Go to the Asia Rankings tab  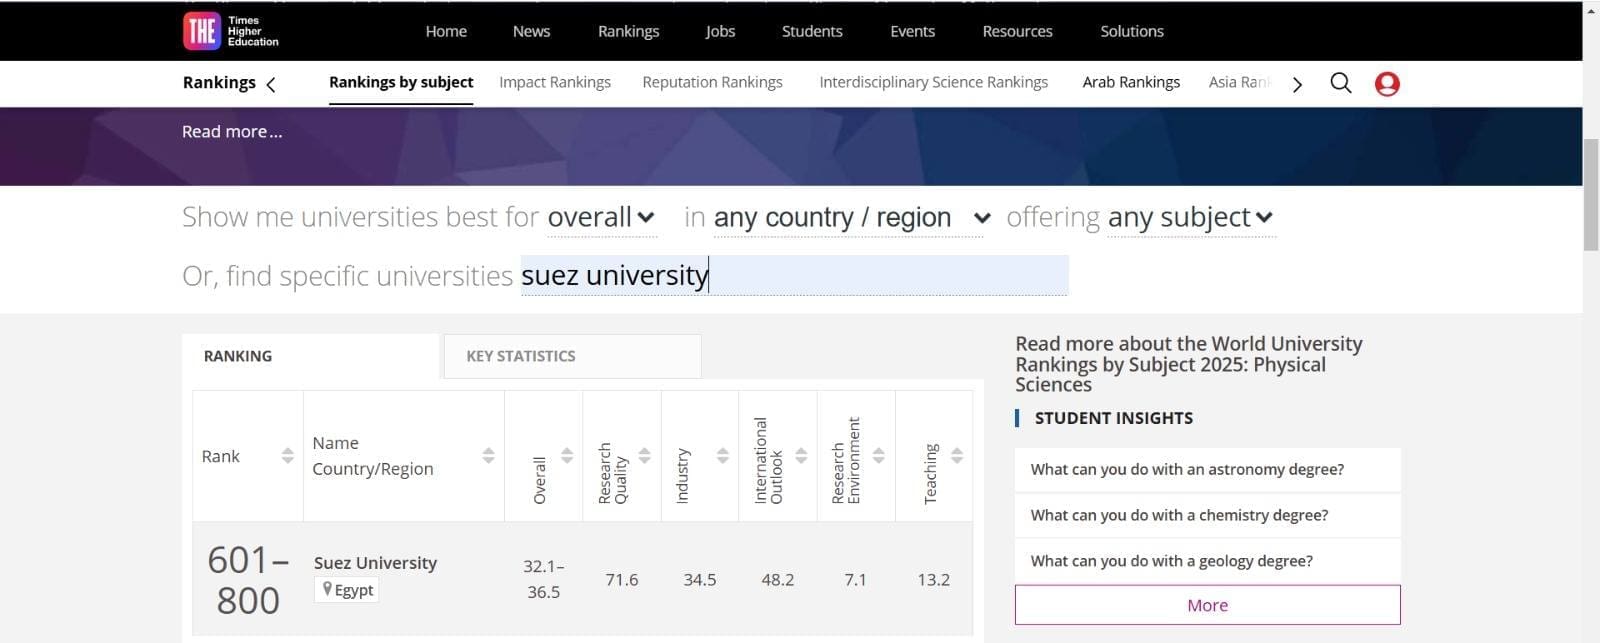coord(1240,83)
